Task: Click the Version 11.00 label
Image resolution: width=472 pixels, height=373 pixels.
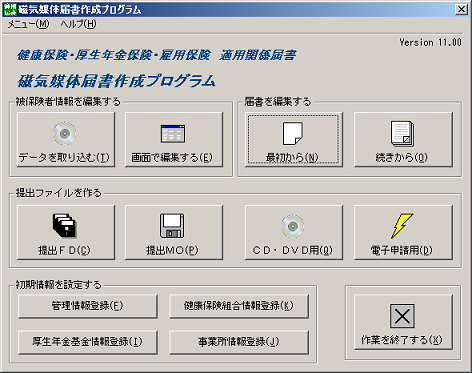Action: pyautogui.click(x=431, y=43)
